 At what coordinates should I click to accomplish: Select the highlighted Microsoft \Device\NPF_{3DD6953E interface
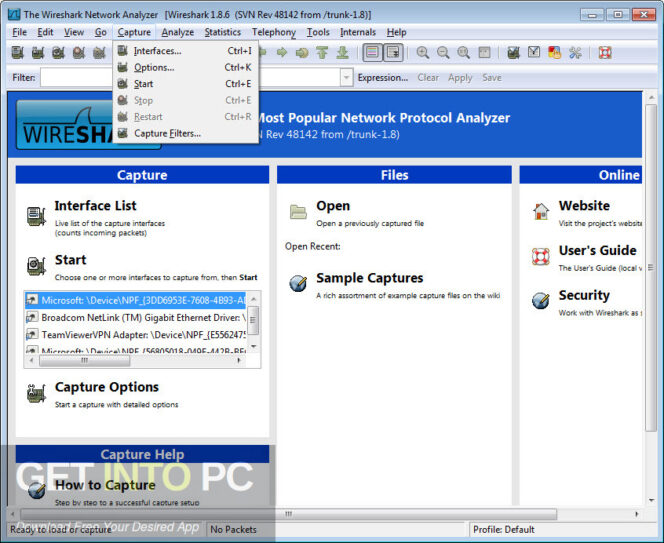(x=136, y=300)
